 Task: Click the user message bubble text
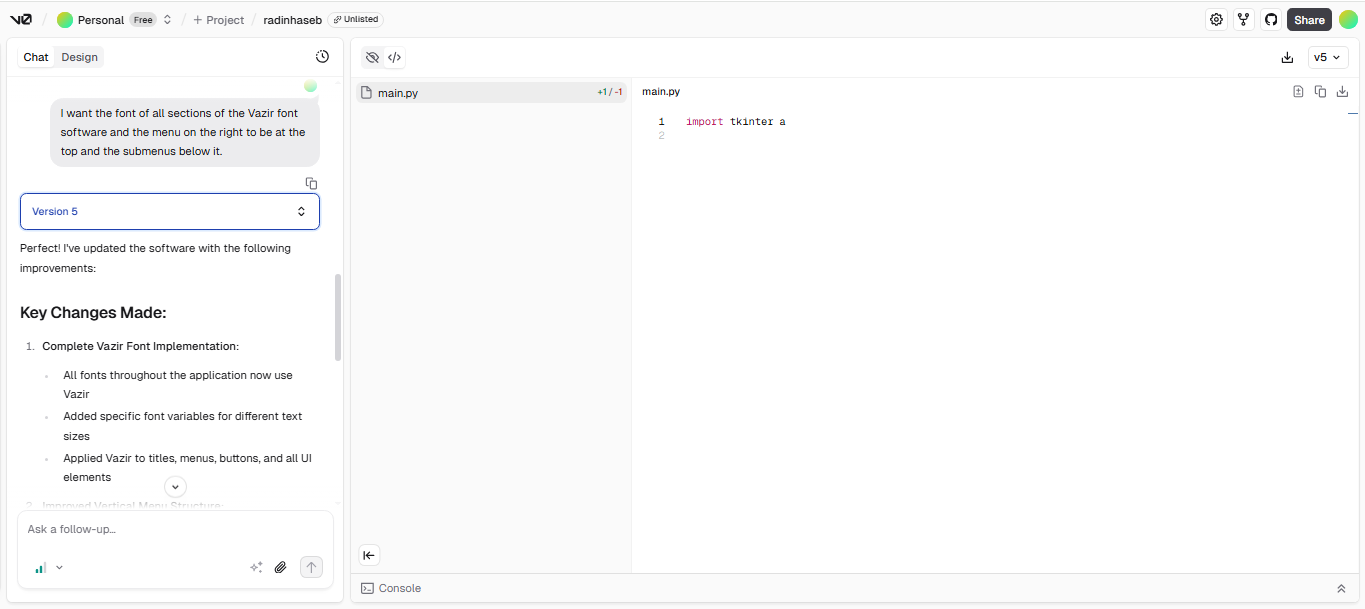click(x=183, y=132)
